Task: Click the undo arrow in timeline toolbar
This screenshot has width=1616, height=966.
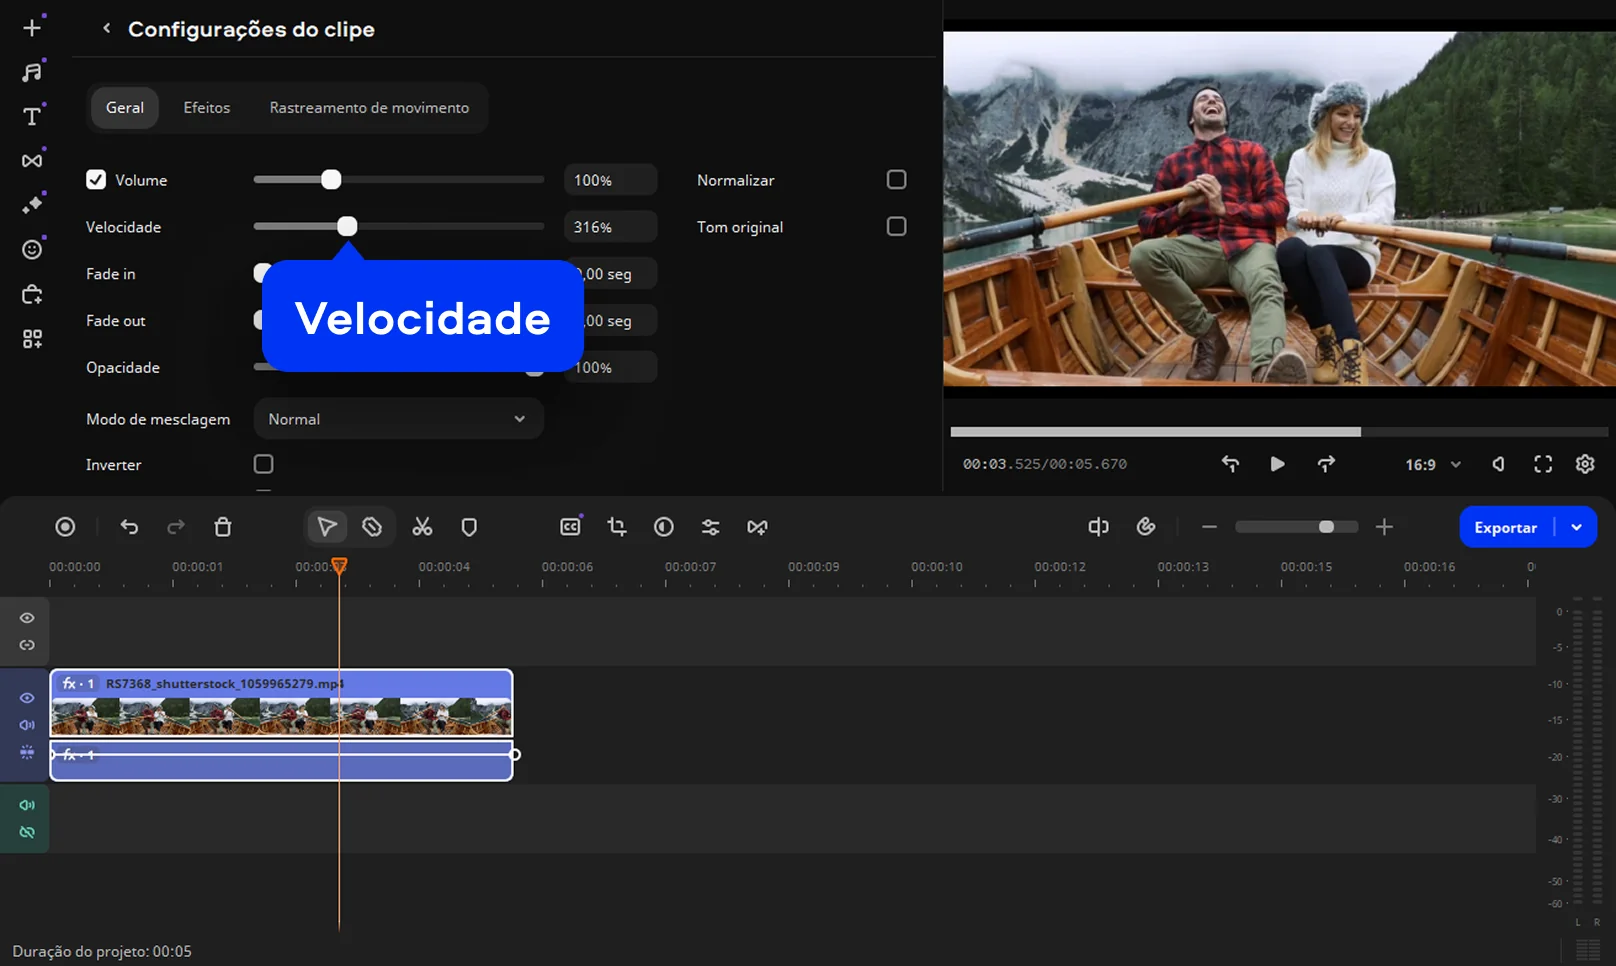Action: (x=129, y=527)
